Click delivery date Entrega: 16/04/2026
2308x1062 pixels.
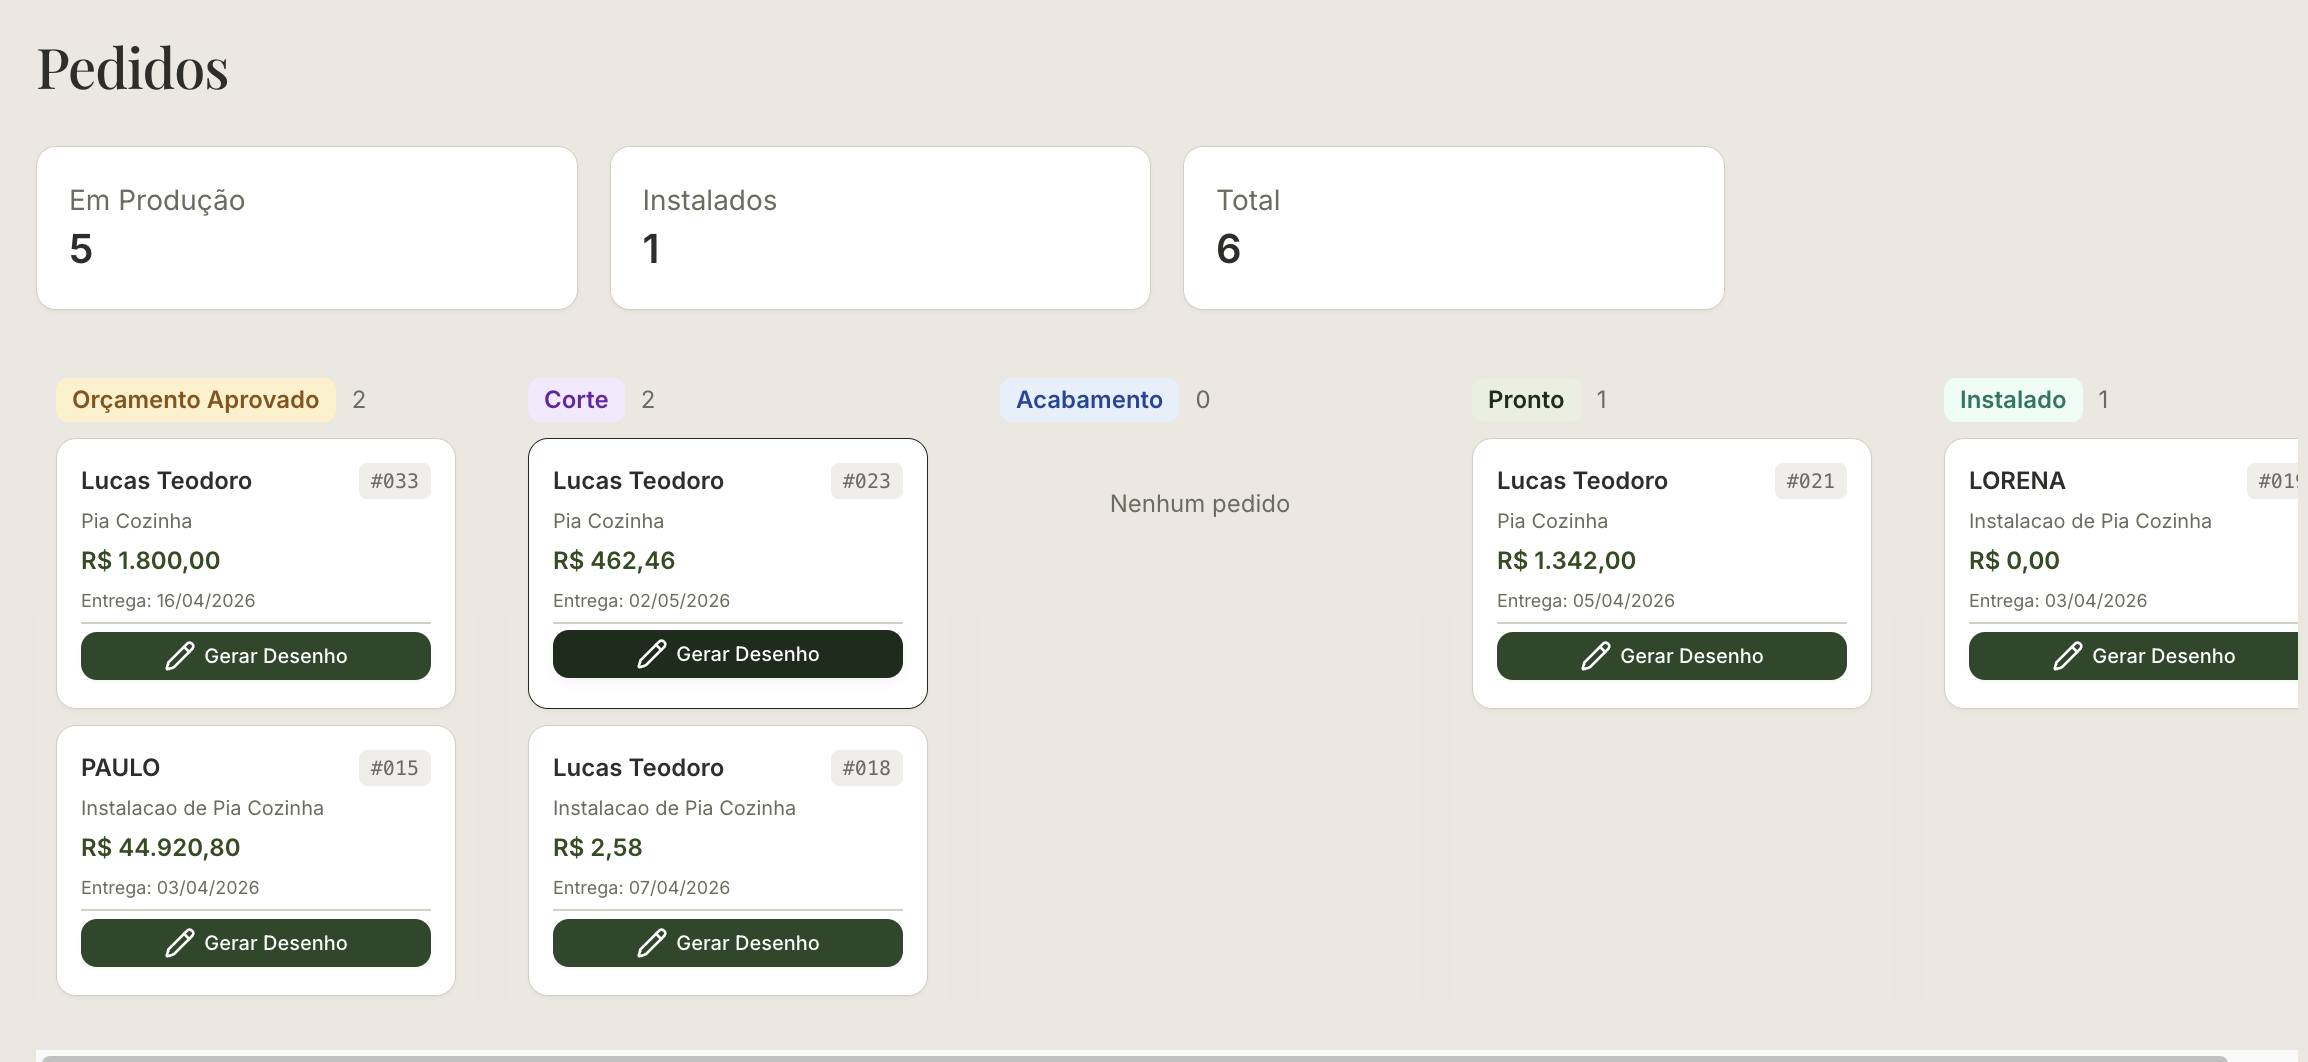(x=168, y=601)
